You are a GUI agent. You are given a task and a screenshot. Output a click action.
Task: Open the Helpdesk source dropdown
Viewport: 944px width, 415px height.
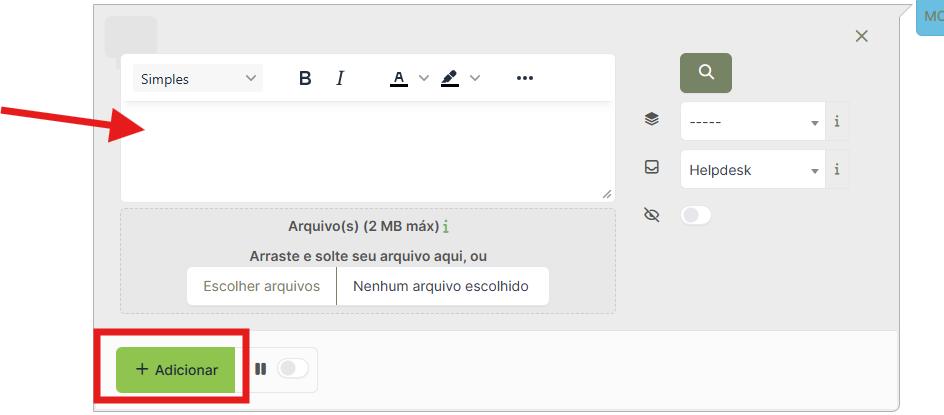click(x=753, y=170)
